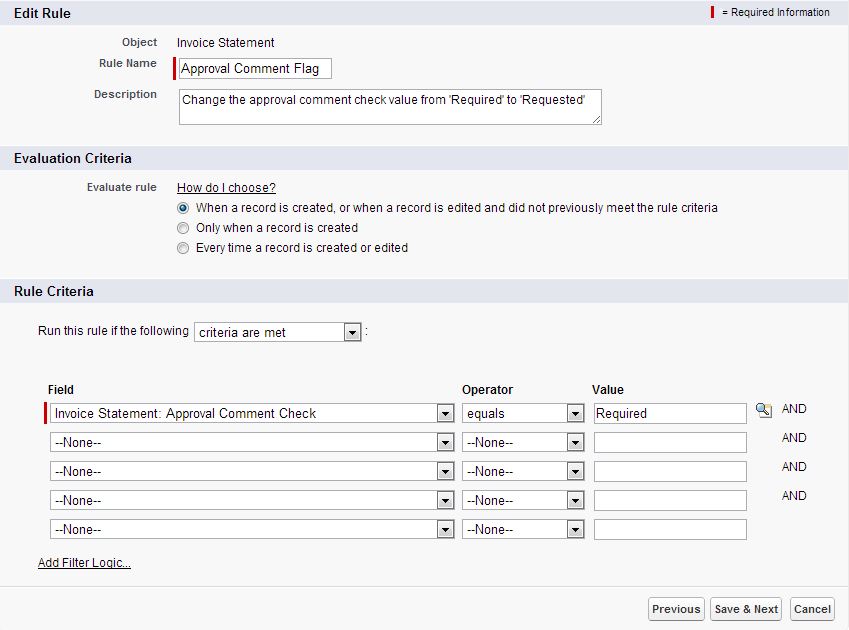
Task: Choose the created-or-edited-not-previously-met radio option
Action: 183,208
